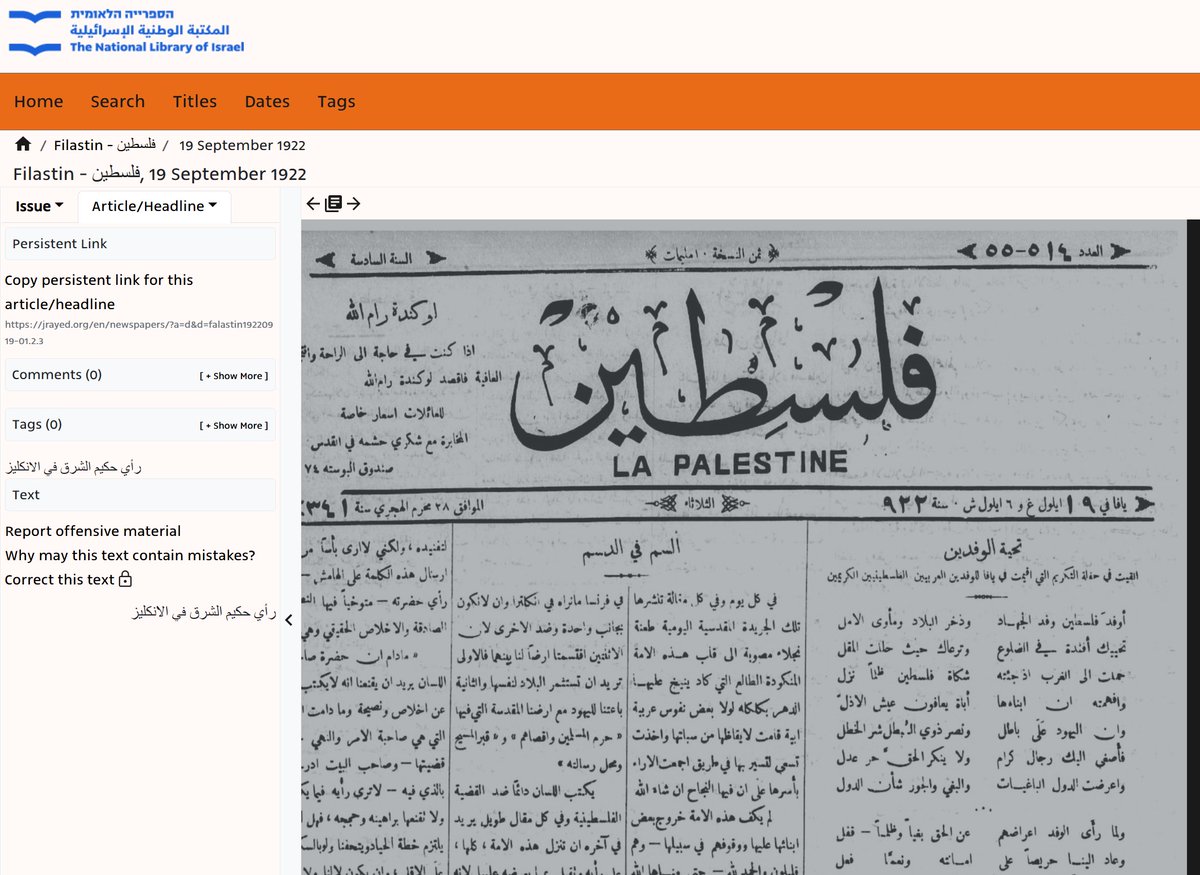Screen dimensions: 1200x875
Task: Select the Persistent Link section header
Action: pyautogui.click(x=140, y=244)
